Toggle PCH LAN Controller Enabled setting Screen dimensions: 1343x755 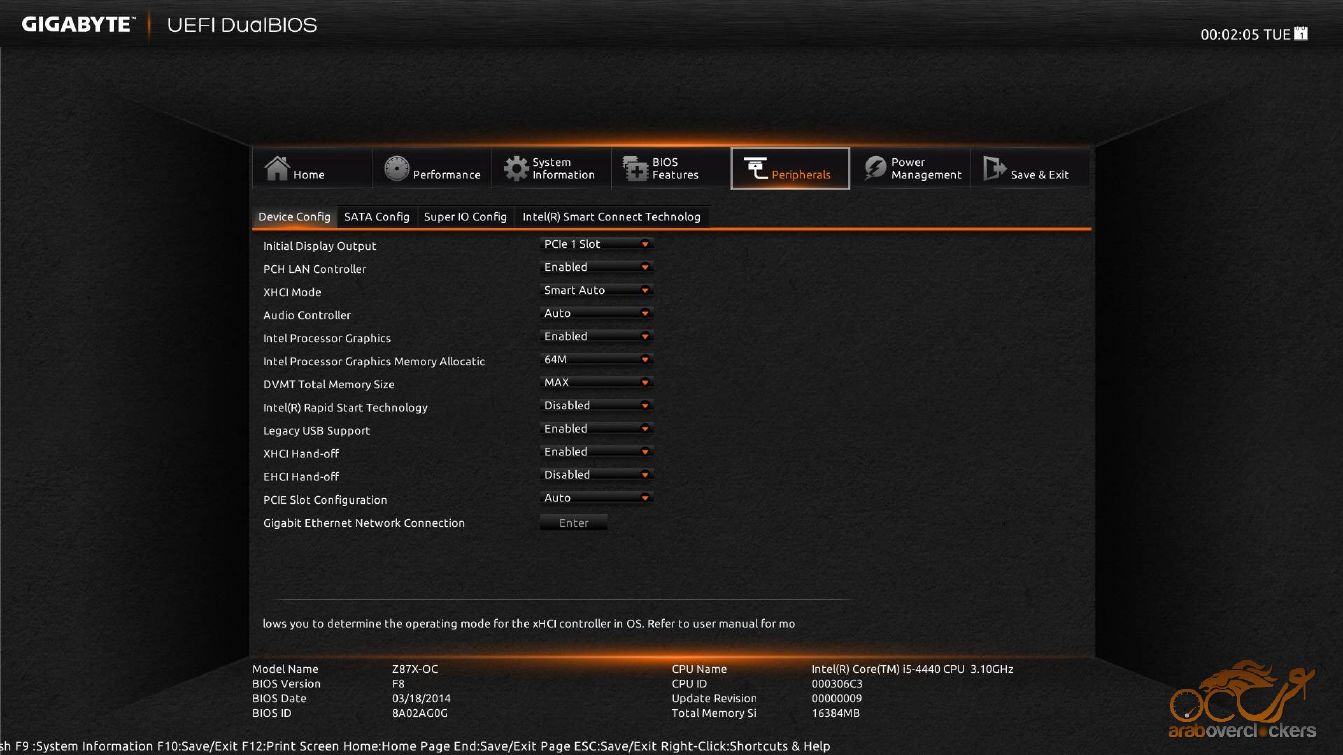[596, 268]
